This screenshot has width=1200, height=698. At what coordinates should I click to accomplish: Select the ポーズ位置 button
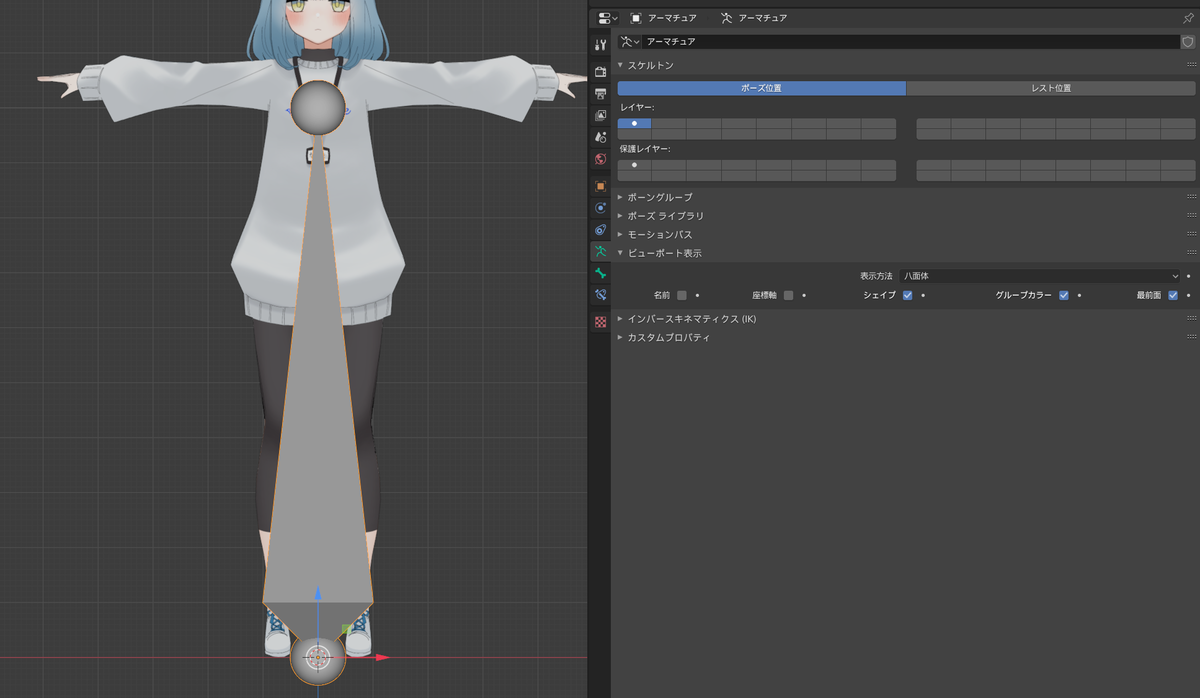click(x=761, y=88)
